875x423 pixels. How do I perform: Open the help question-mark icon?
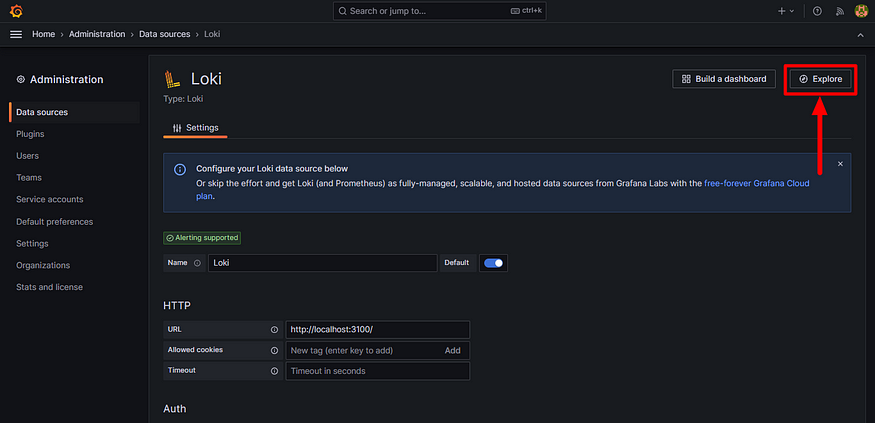click(x=818, y=11)
